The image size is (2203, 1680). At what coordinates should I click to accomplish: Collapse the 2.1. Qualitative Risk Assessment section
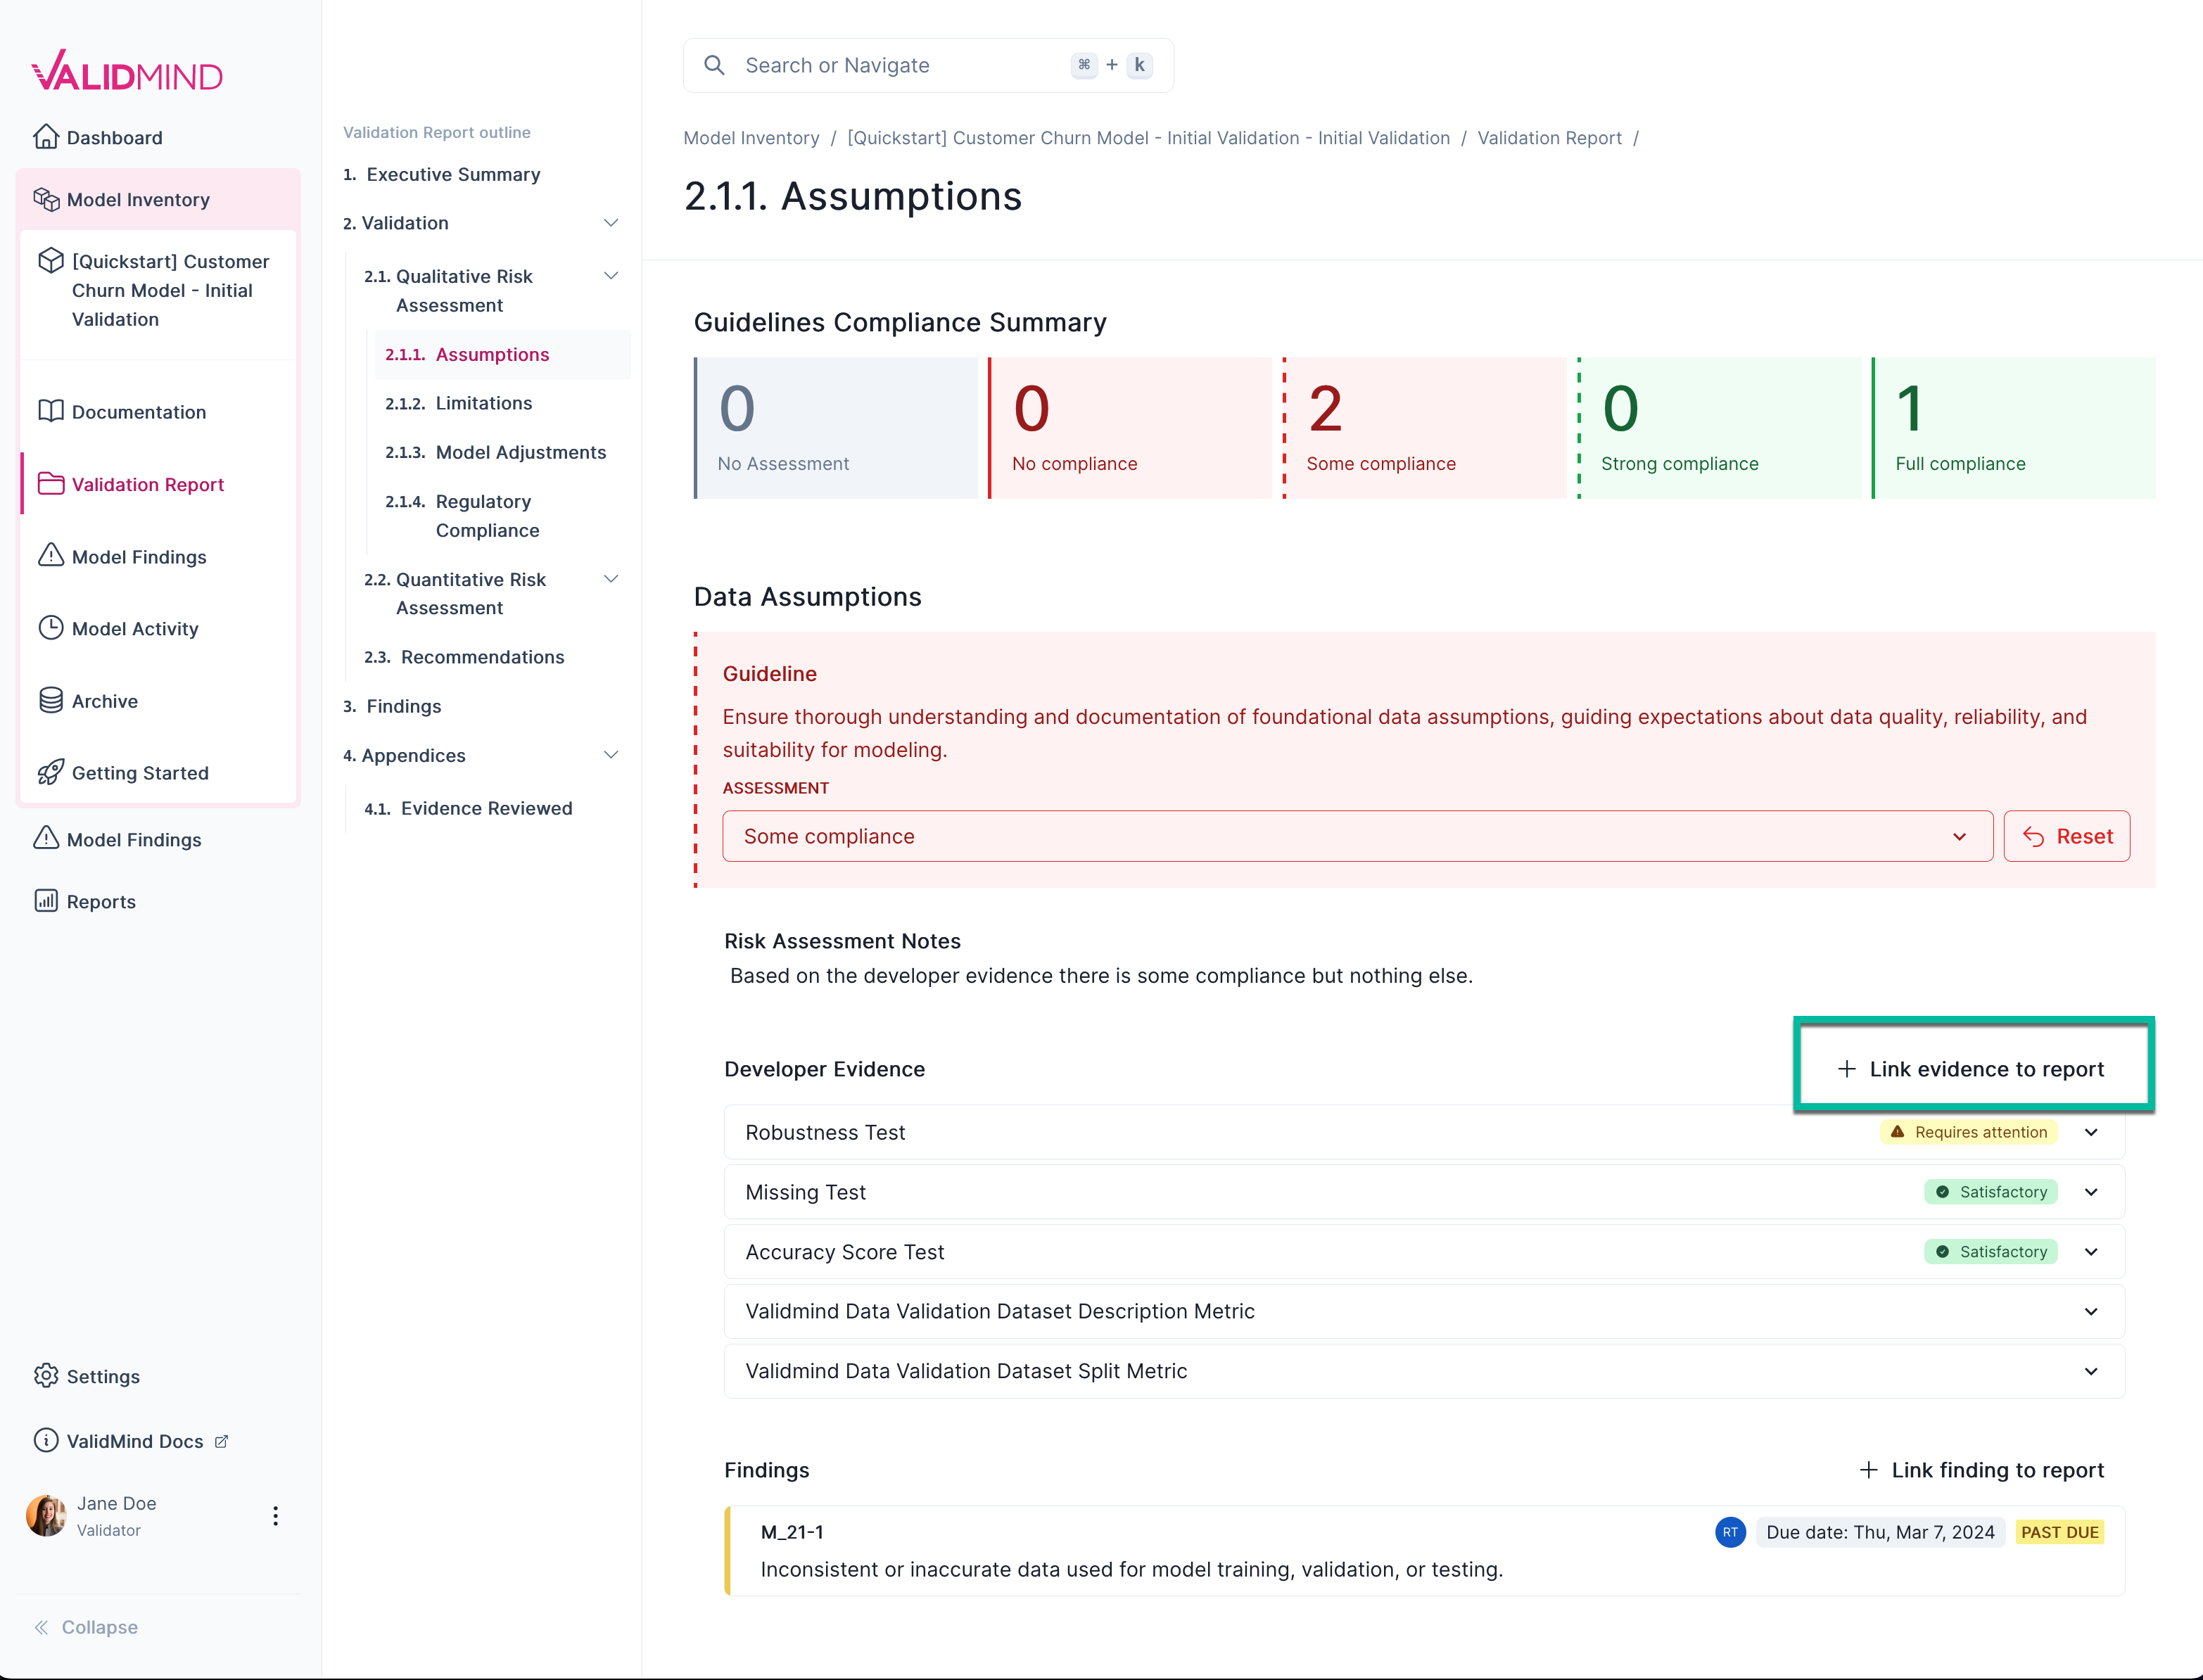[x=611, y=276]
